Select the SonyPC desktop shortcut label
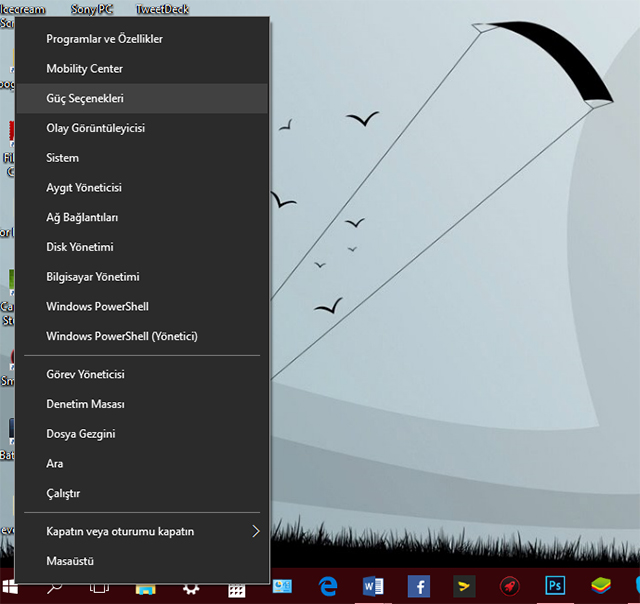Screen dimensions: 640x604 point(92,9)
